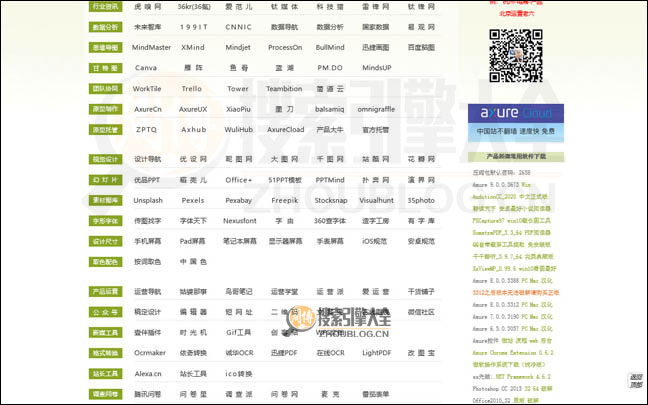Open the WuliHub link
648x405 pixels.
[x=238, y=130]
